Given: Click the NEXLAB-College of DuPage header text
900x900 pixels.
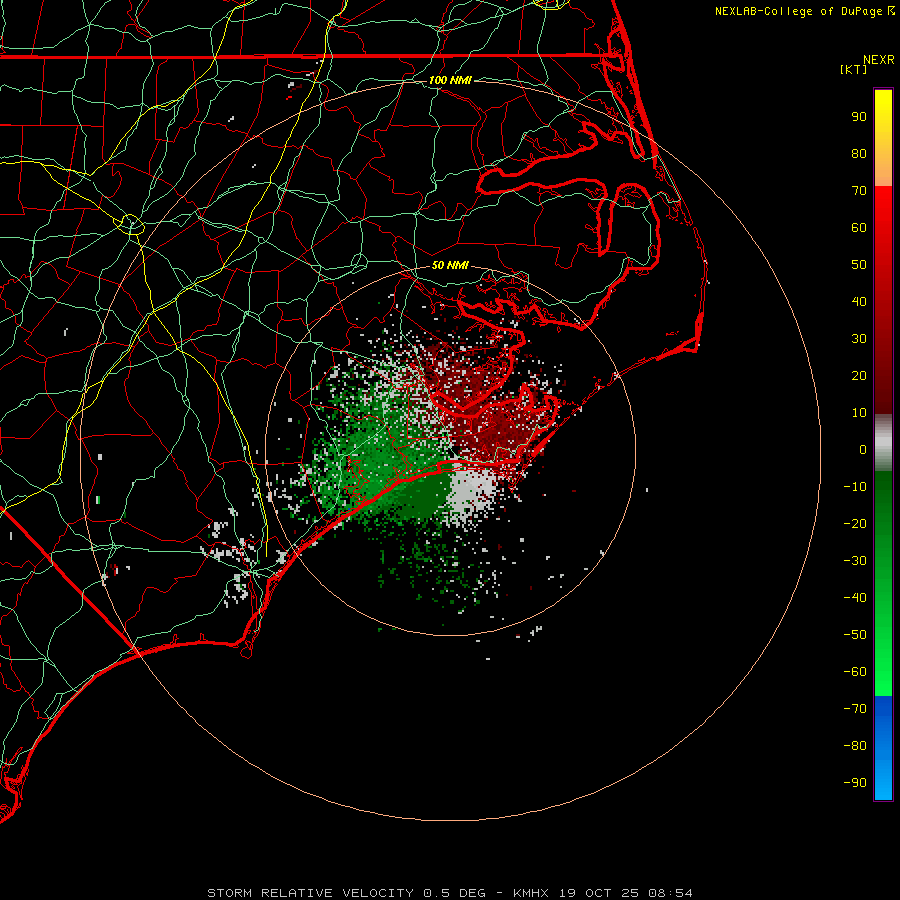Looking at the screenshot, I should [804, 11].
